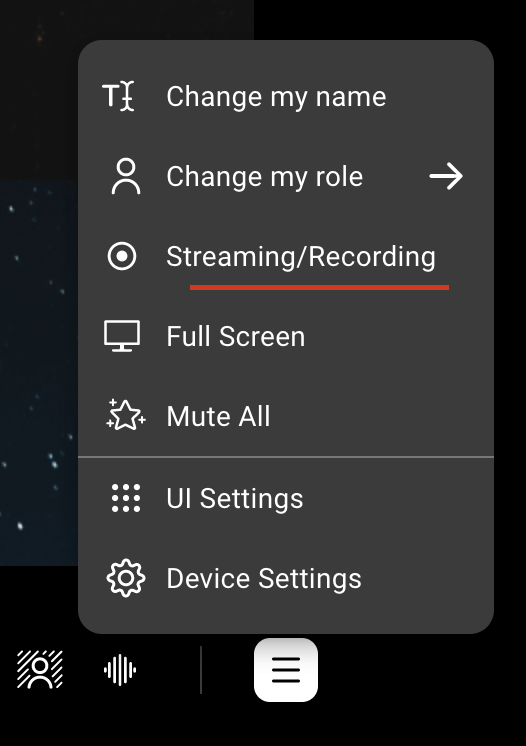This screenshot has width=526, height=746.
Task: Click the sparkle star icon beside Mute All
Action: coord(126,415)
